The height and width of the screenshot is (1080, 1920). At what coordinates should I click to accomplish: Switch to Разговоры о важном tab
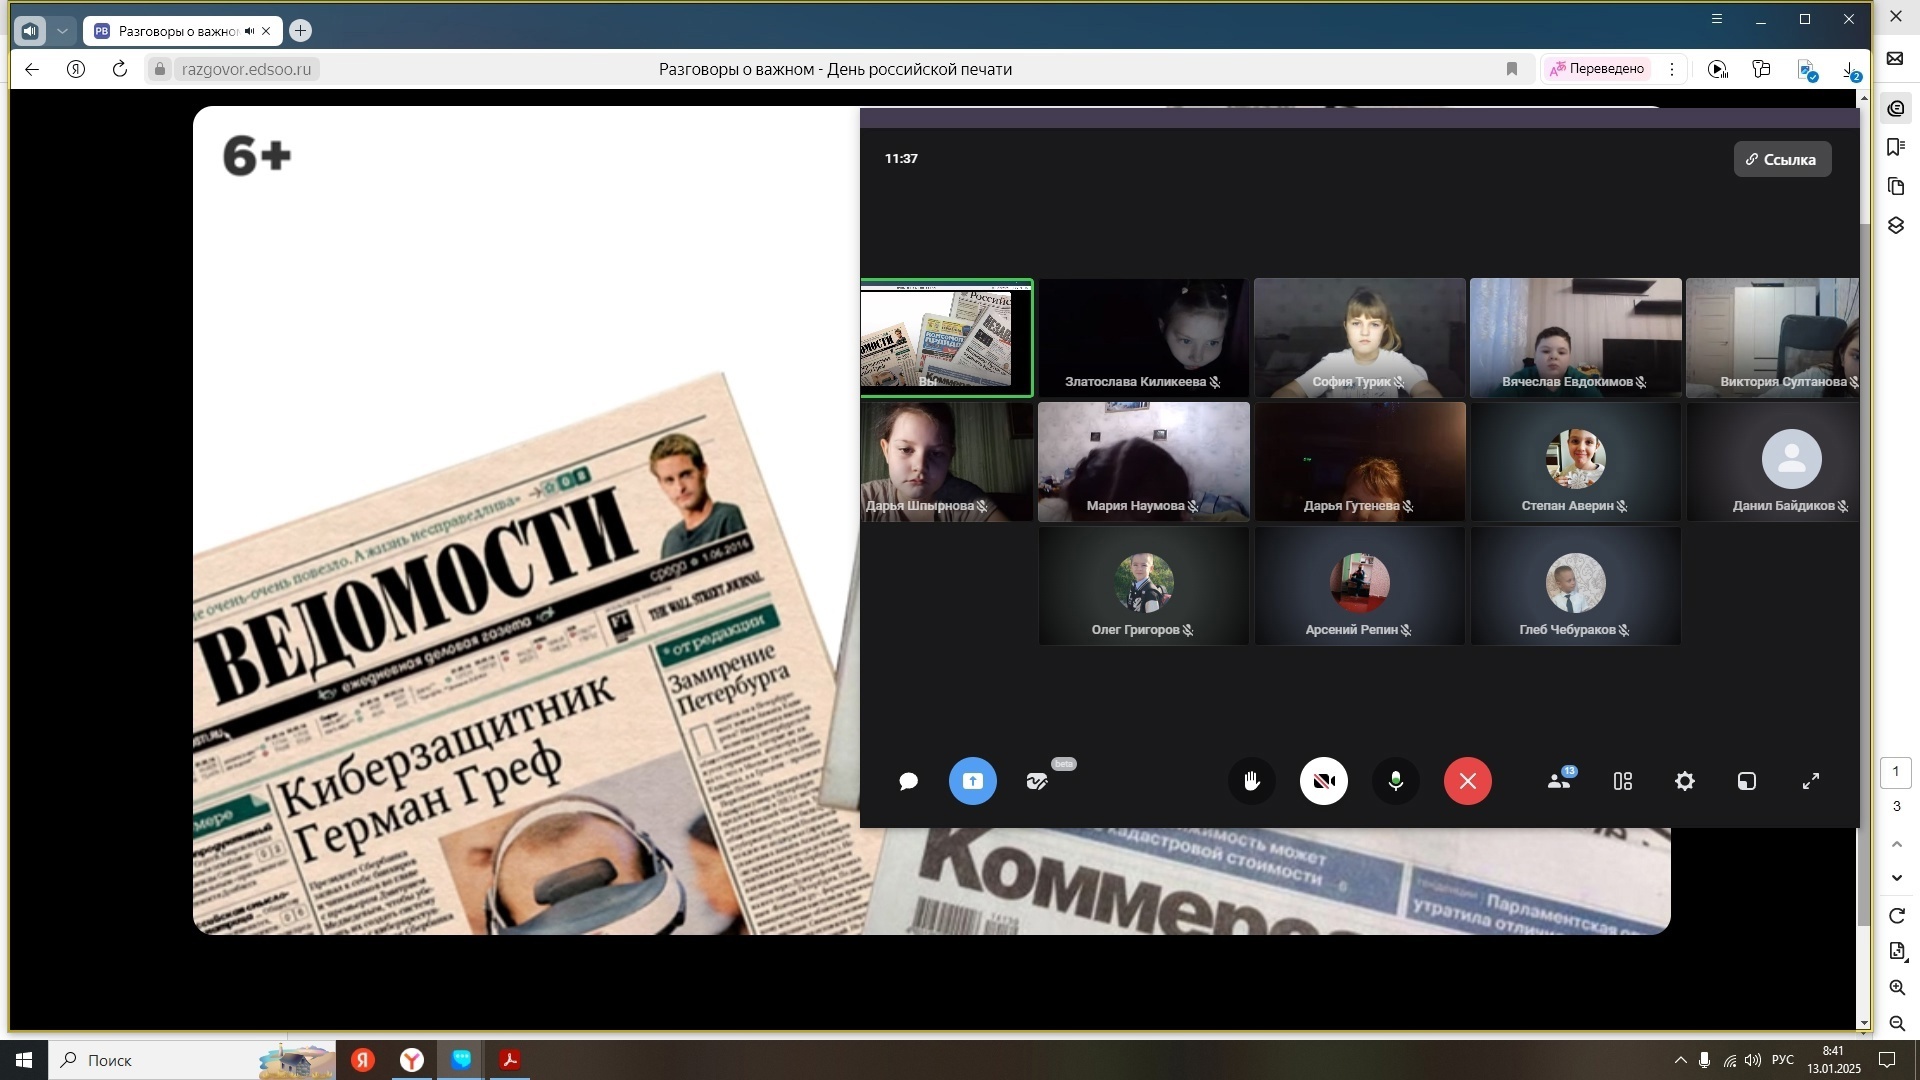click(183, 31)
